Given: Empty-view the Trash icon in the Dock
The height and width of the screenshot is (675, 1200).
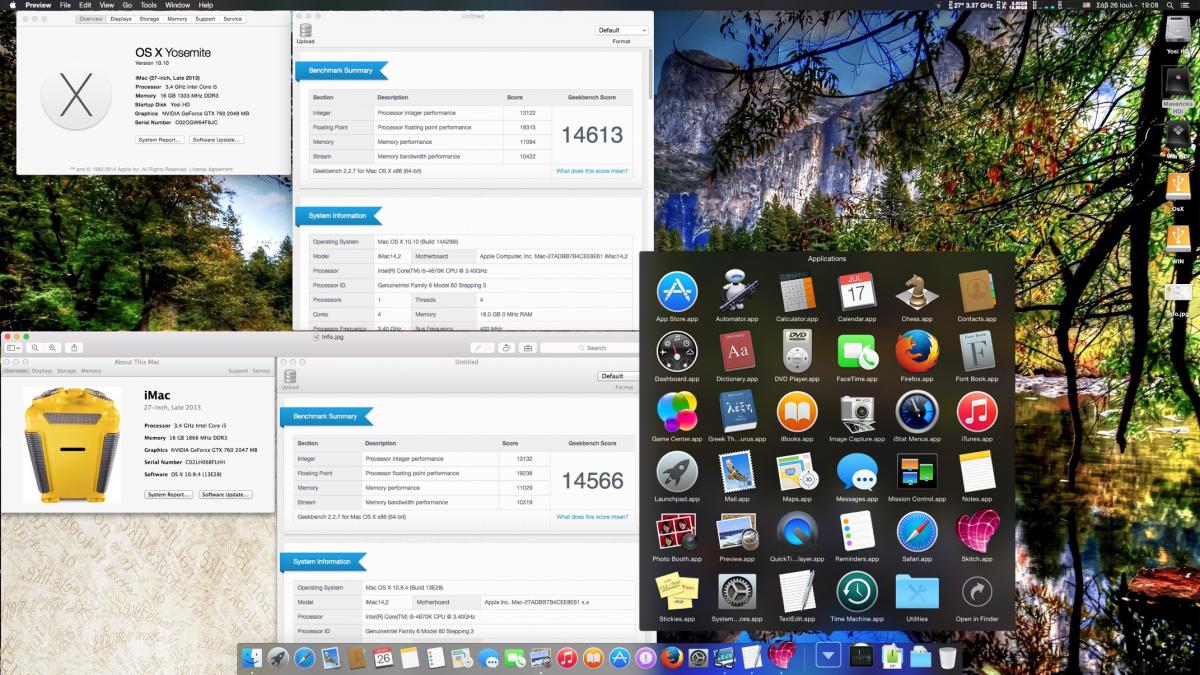Looking at the screenshot, I should (x=948, y=657).
